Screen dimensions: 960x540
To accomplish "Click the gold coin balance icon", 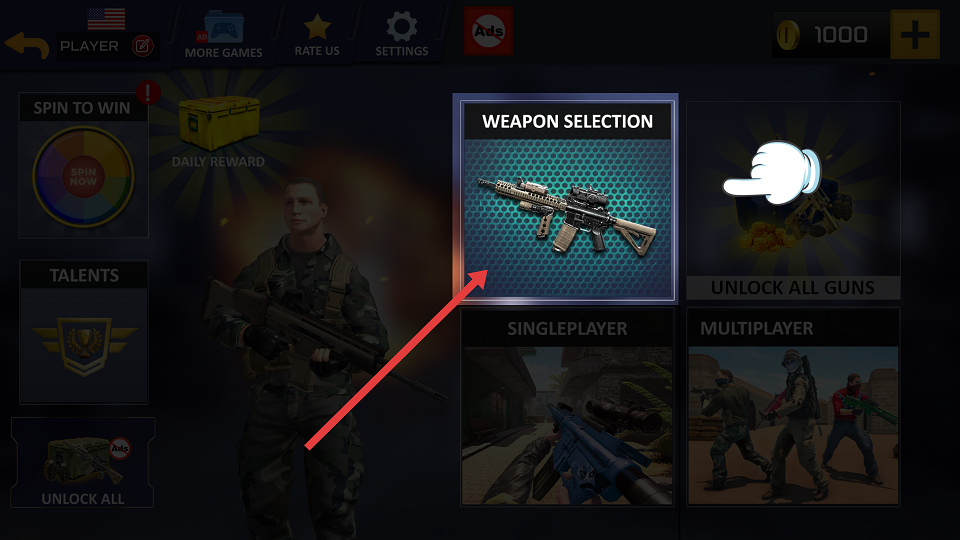I will coord(788,35).
